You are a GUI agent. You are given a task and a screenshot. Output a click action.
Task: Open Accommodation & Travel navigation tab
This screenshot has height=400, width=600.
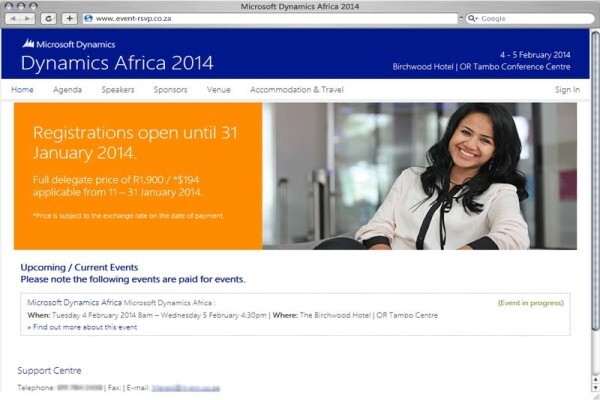pyautogui.click(x=297, y=90)
